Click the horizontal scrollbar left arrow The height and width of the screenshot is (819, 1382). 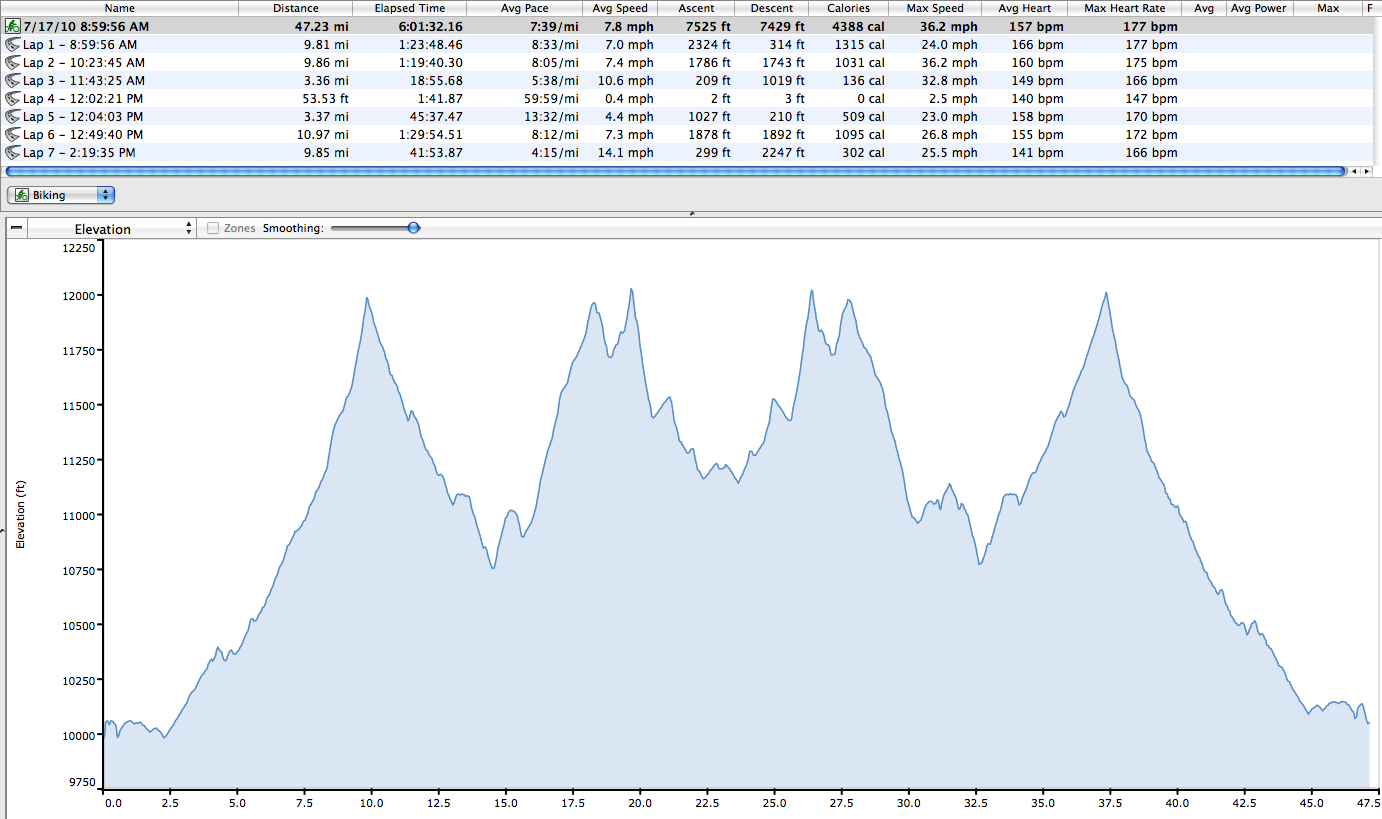tap(1355, 172)
